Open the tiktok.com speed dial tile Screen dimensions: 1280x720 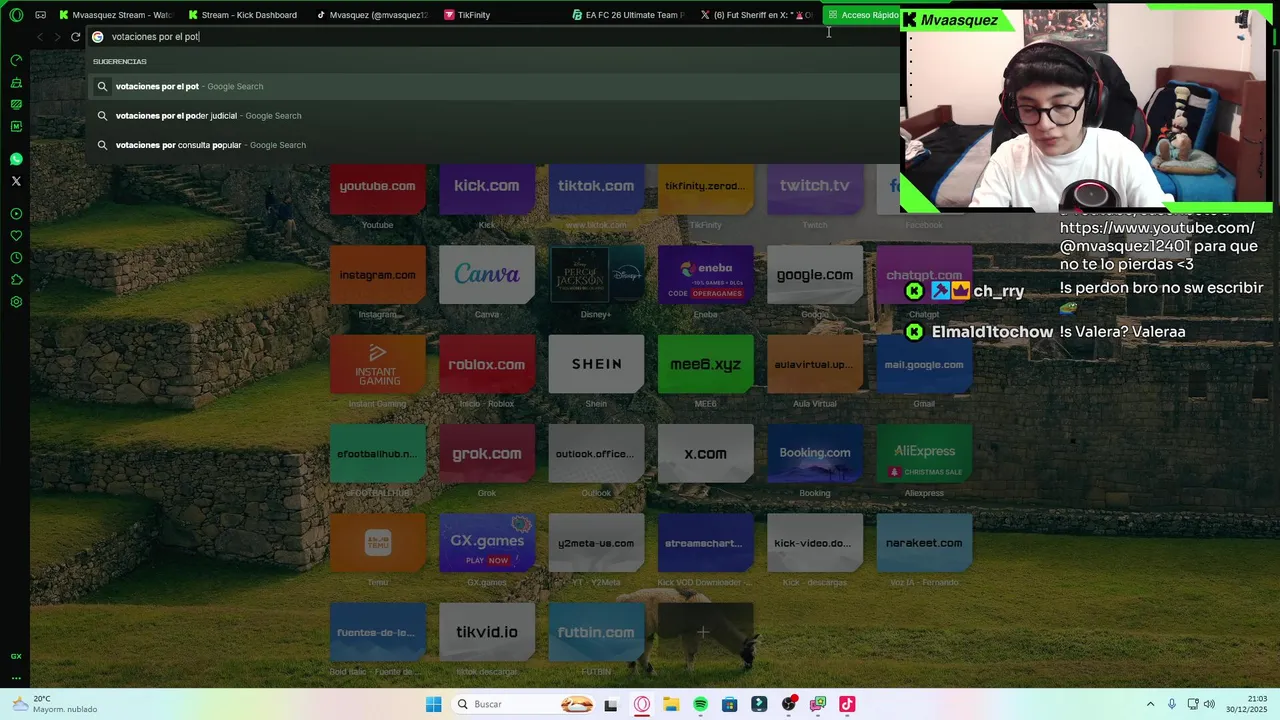[596, 189]
